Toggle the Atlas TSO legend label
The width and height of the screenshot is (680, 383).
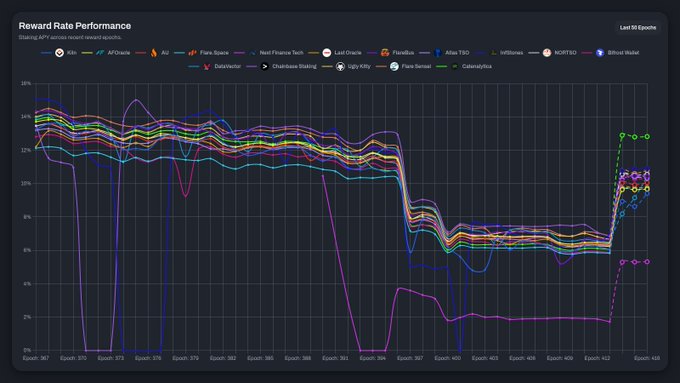pyautogui.click(x=457, y=52)
